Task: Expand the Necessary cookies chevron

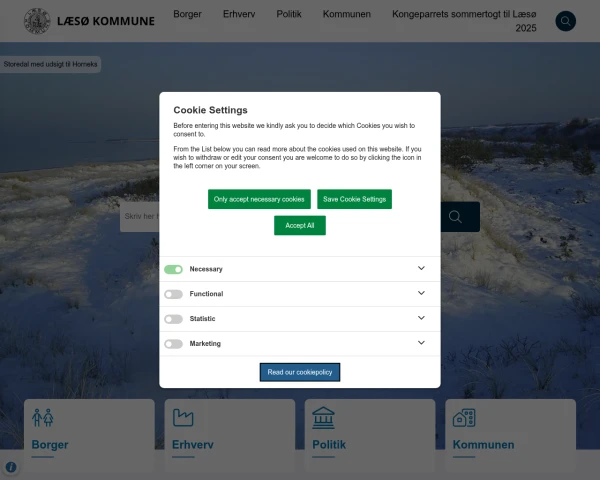Action: pyautogui.click(x=421, y=268)
